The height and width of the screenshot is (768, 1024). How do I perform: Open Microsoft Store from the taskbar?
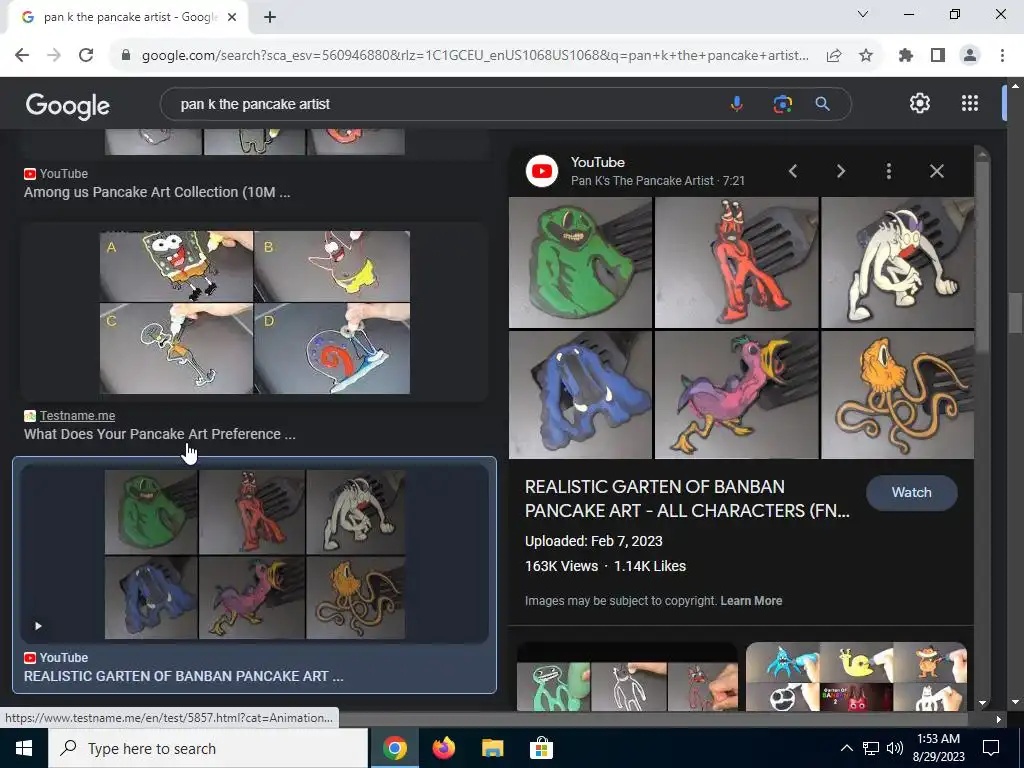tap(541, 748)
